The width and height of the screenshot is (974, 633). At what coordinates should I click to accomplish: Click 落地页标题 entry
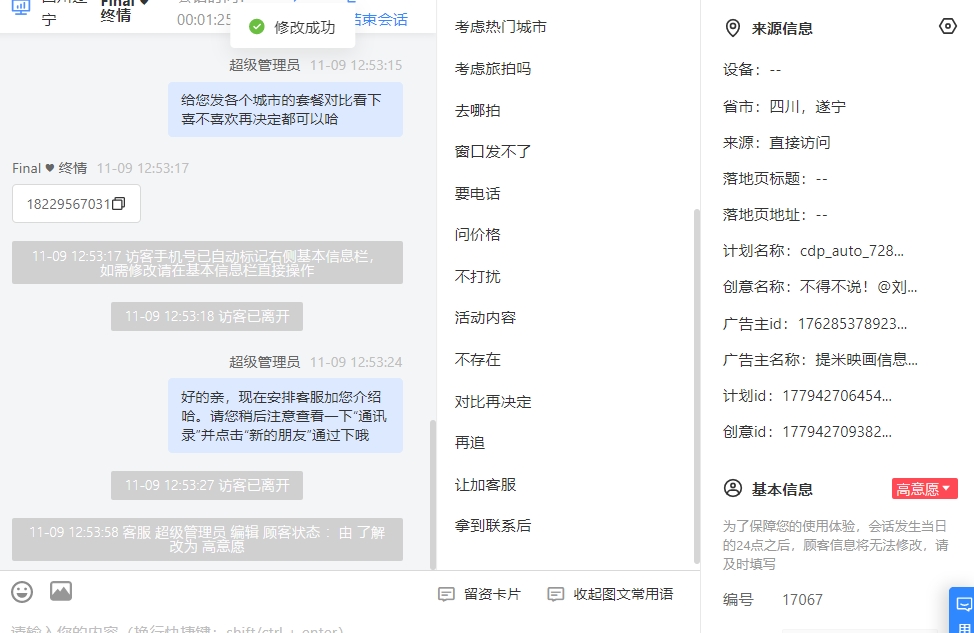775,179
